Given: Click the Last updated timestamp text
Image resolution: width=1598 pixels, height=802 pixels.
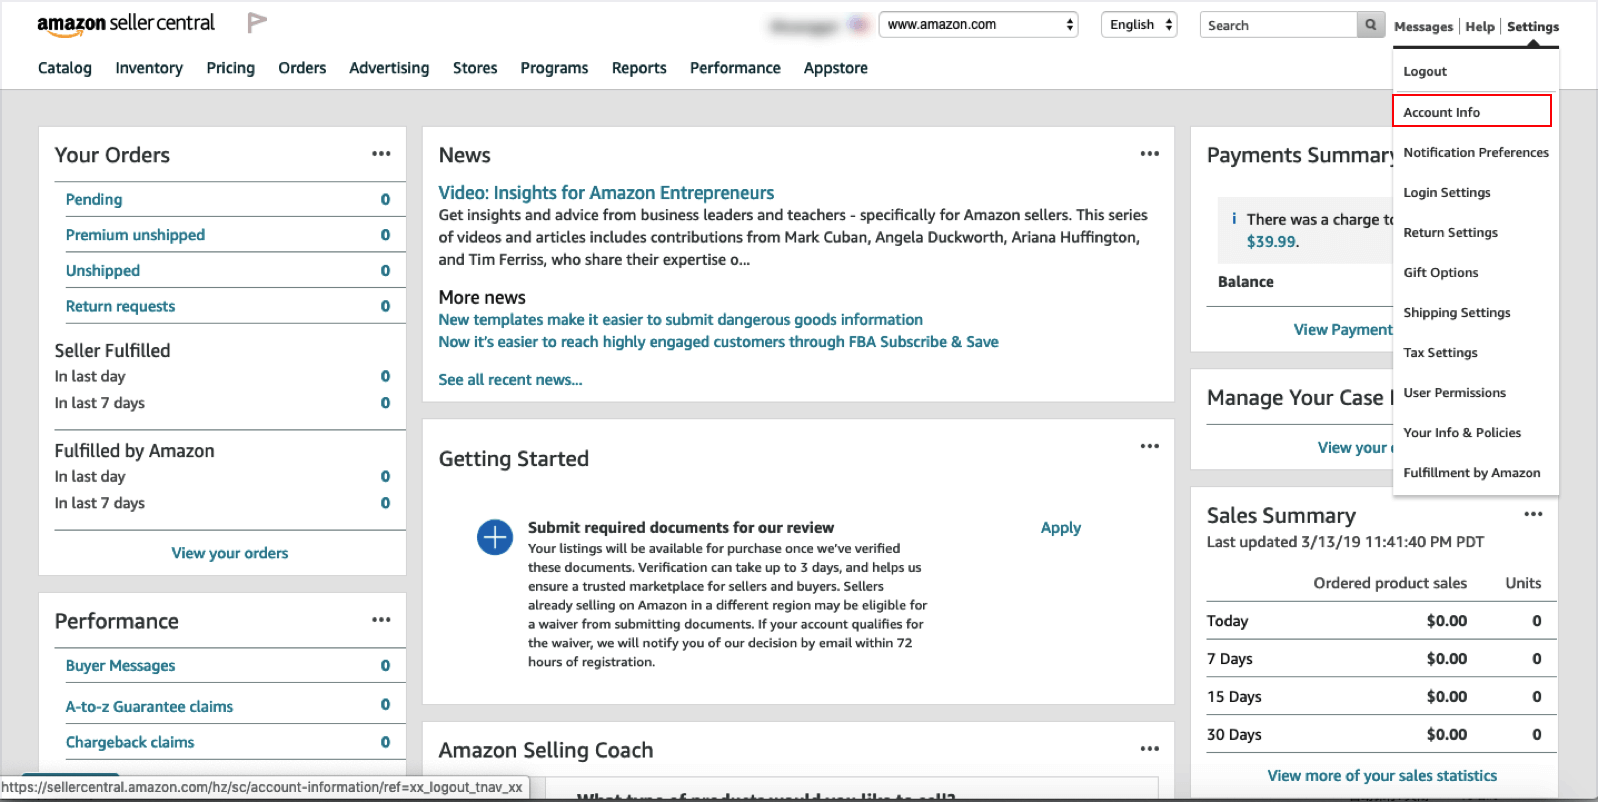Looking at the screenshot, I should point(1345,542).
